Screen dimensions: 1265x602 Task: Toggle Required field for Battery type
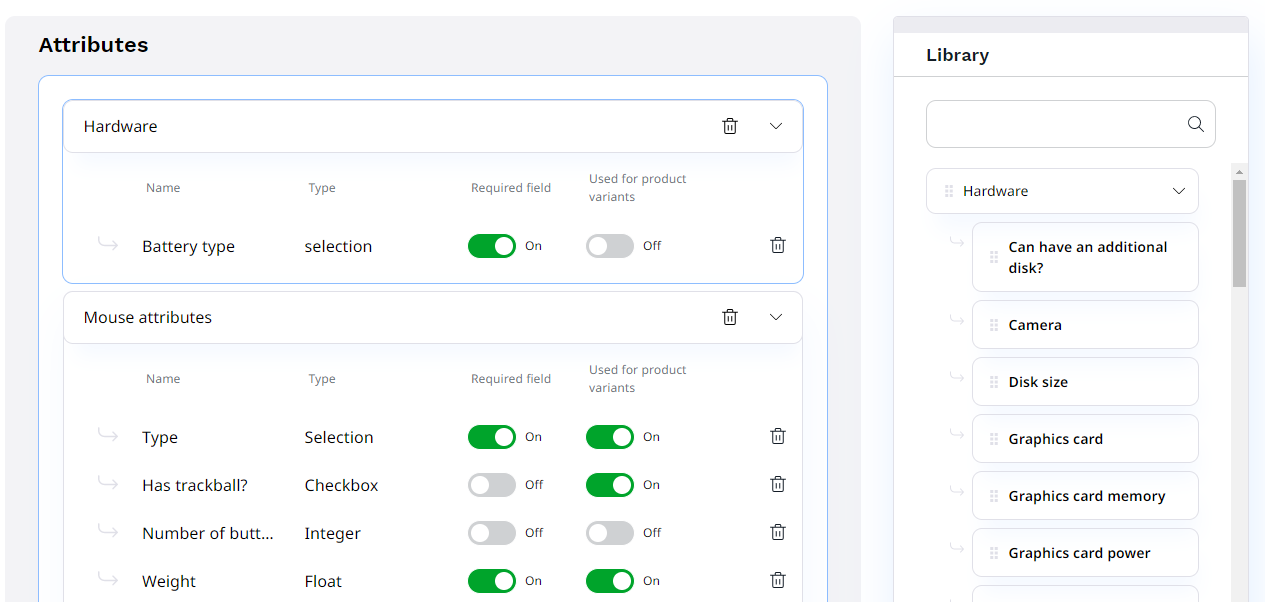tap(492, 246)
